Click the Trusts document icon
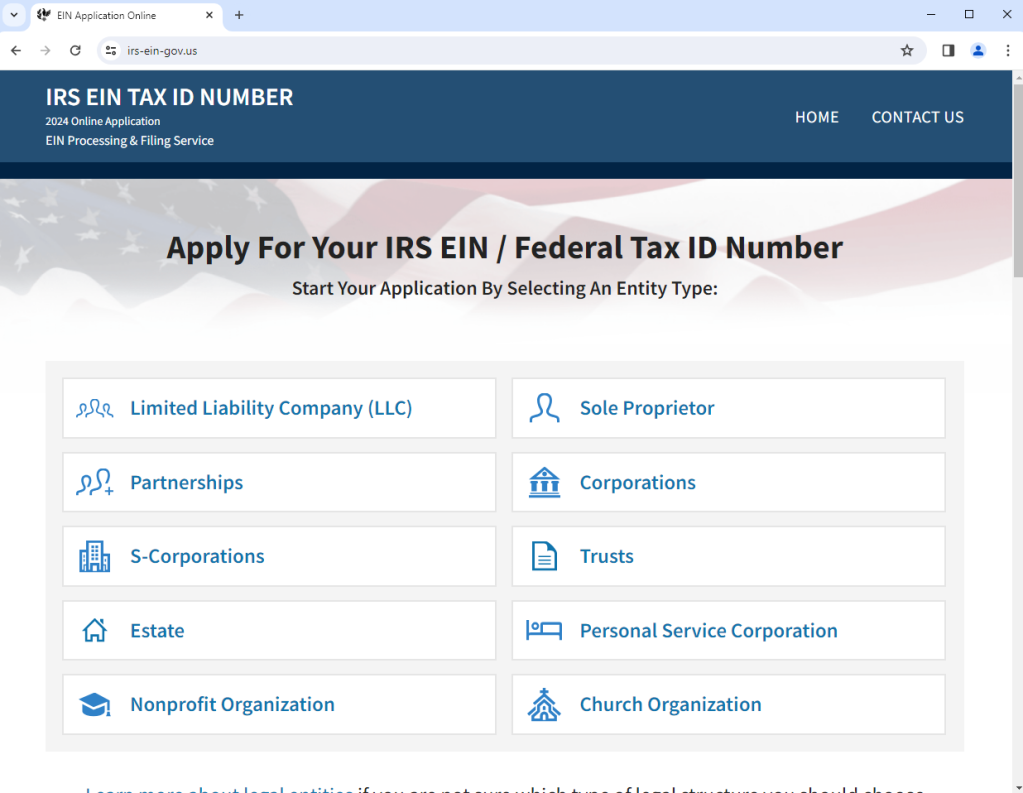This screenshot has width=1023, height=793. 544,557
